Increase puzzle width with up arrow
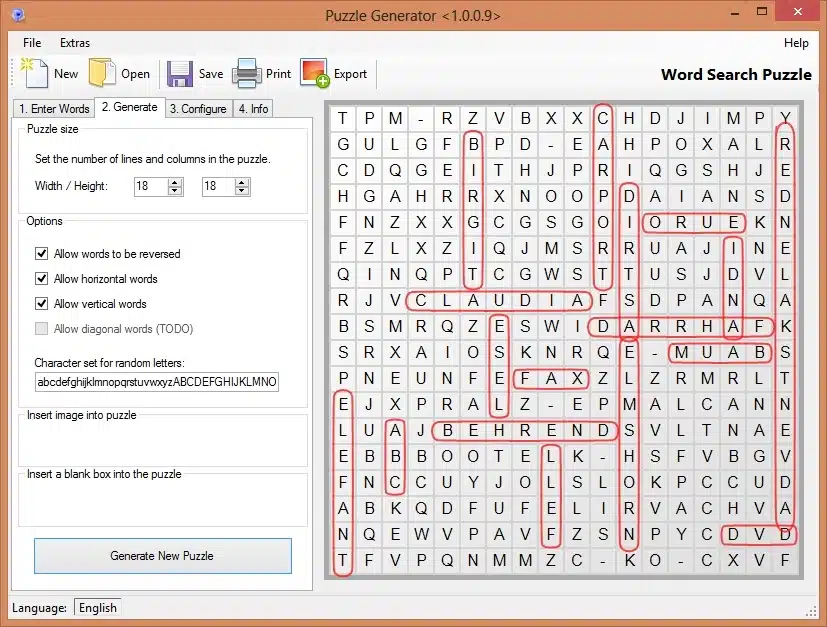827x627 pixels. [175, 182]
